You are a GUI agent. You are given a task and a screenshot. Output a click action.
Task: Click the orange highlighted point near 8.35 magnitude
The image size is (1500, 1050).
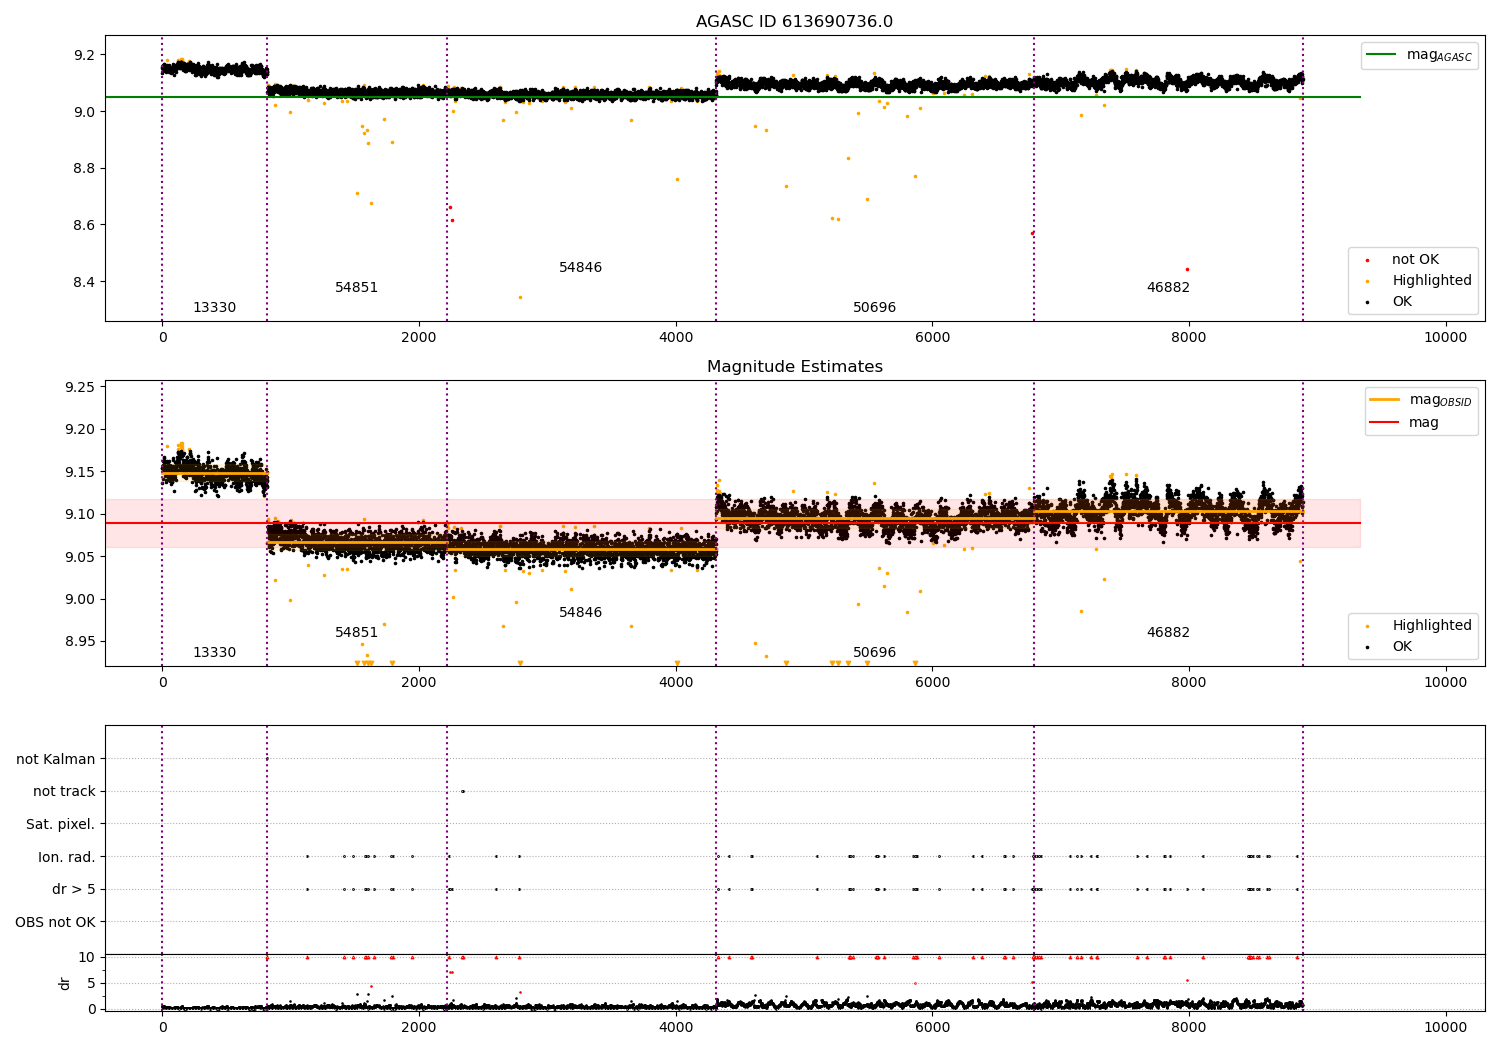click(520, 297)
